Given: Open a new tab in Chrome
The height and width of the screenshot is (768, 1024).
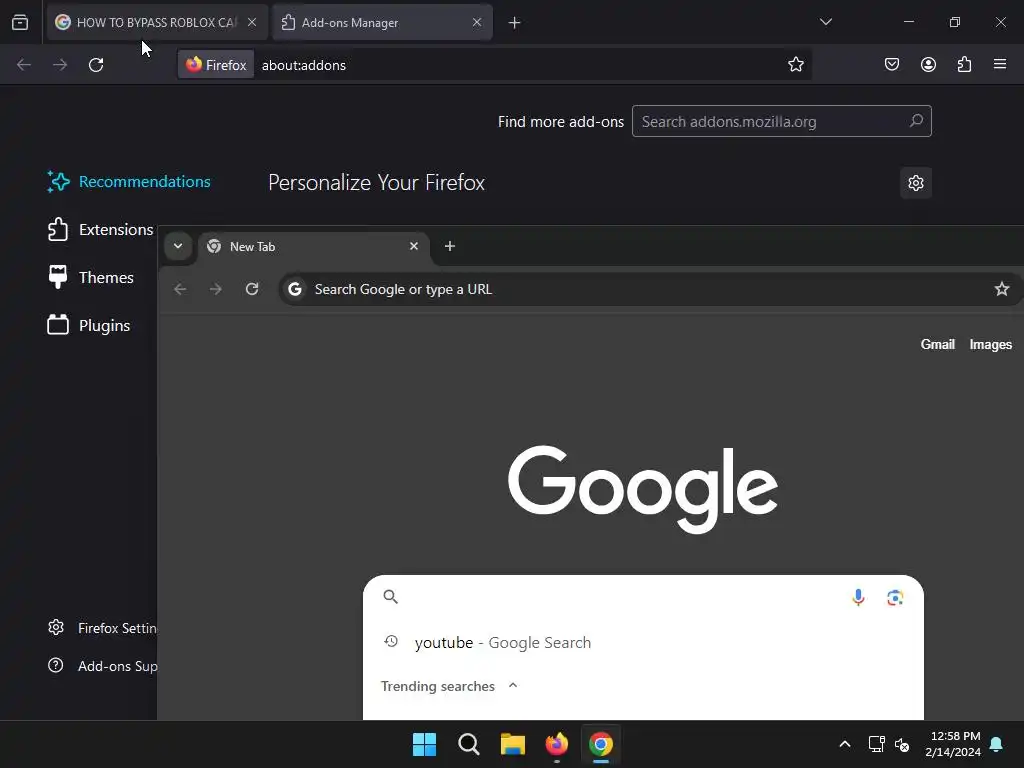Looking at the screenshot, I should [449, 246].
